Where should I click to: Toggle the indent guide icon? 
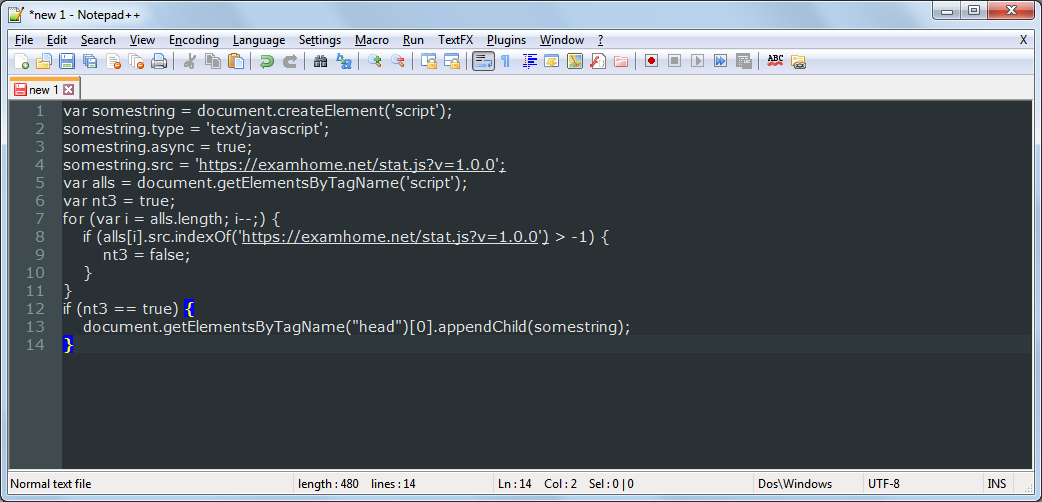(530, 62)
